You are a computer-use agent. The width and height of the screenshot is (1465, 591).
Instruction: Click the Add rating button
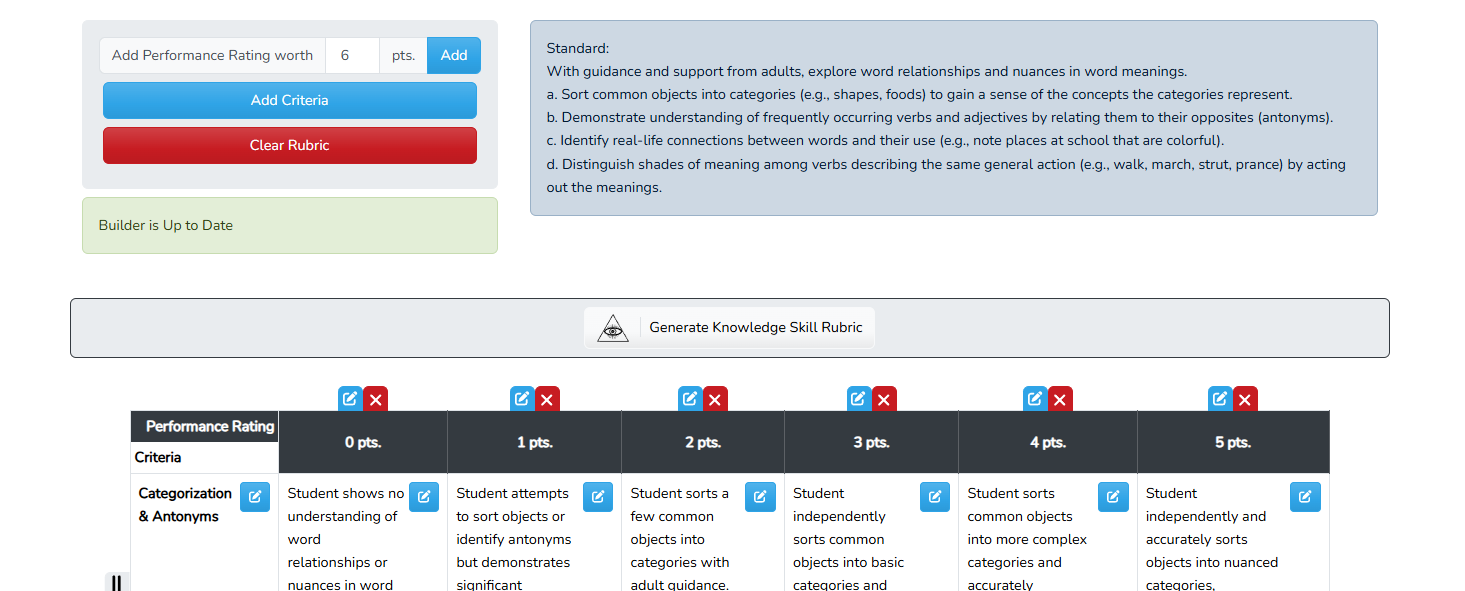[x=454, y=56]
